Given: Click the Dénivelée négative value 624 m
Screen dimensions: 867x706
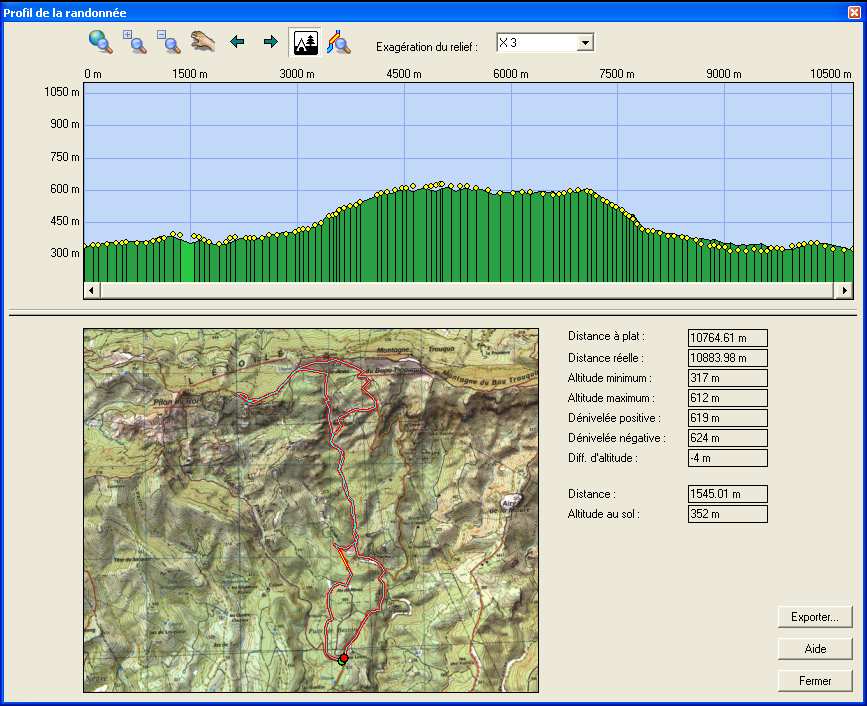Looking at the screenshot, I should pos(728,438).
